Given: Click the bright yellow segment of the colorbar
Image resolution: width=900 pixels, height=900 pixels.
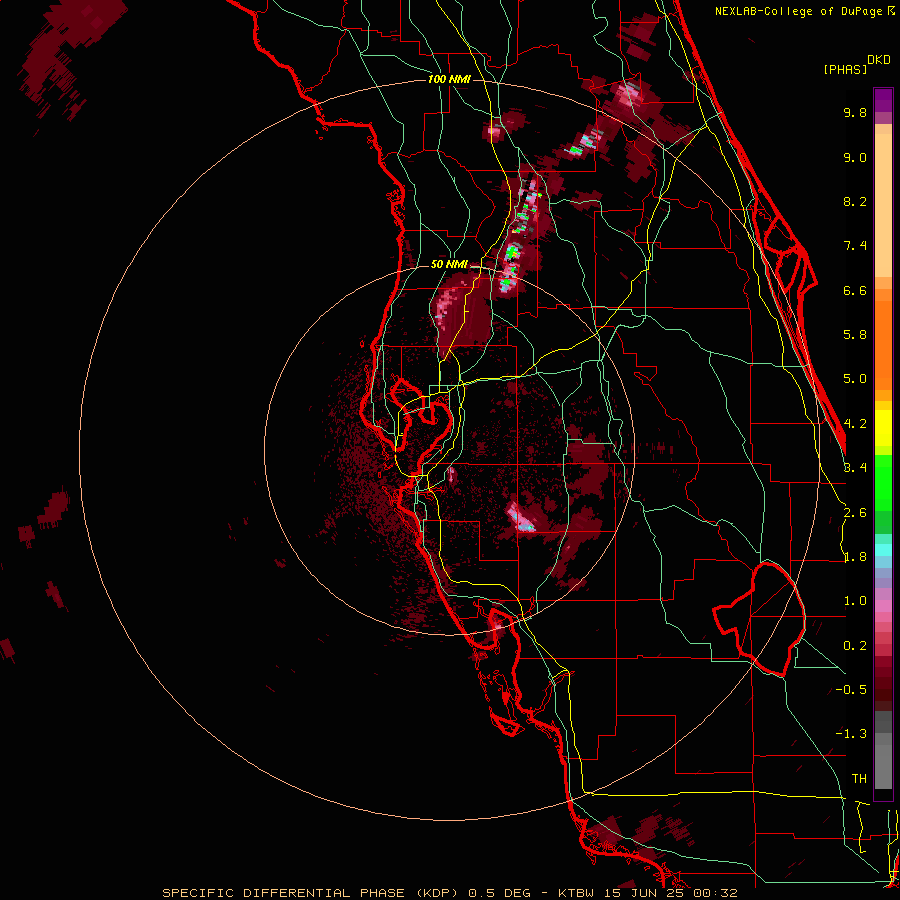Looking at the screenshot, I should tap(883, 428).
